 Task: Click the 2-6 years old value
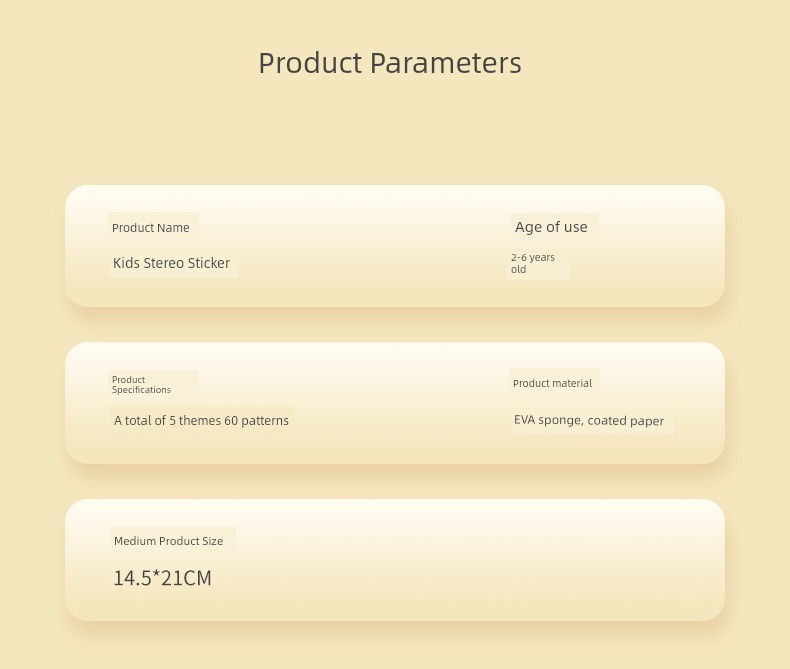(x=532, y=263)
